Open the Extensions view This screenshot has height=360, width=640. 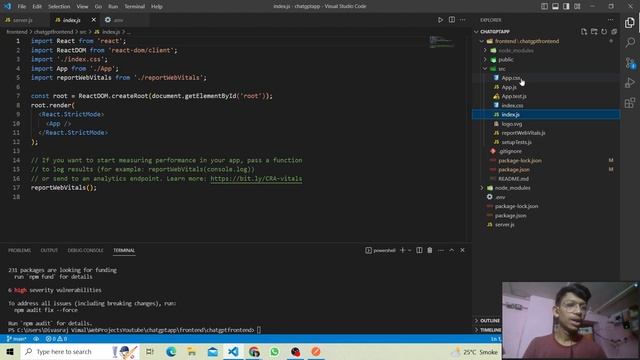click(630, 103)
